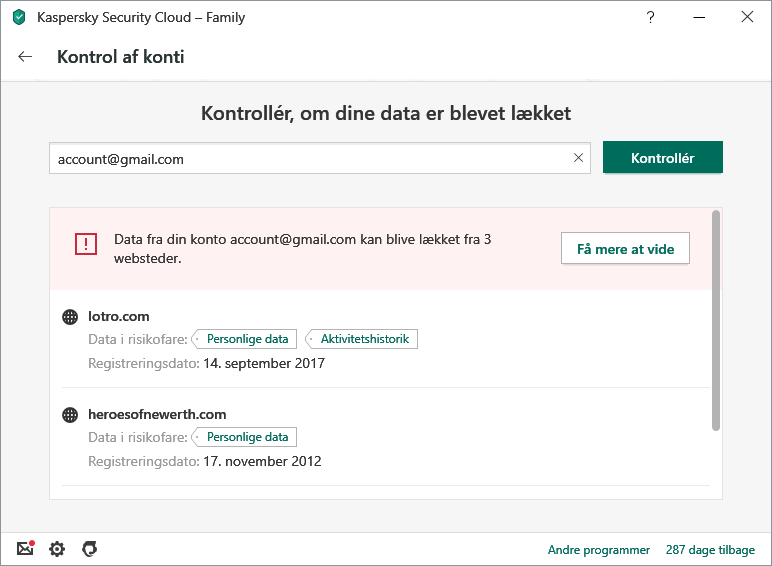Viewport: 772px width, 566px height.
Task: Click the red warning exclamation icon
Action: (86, 244)
